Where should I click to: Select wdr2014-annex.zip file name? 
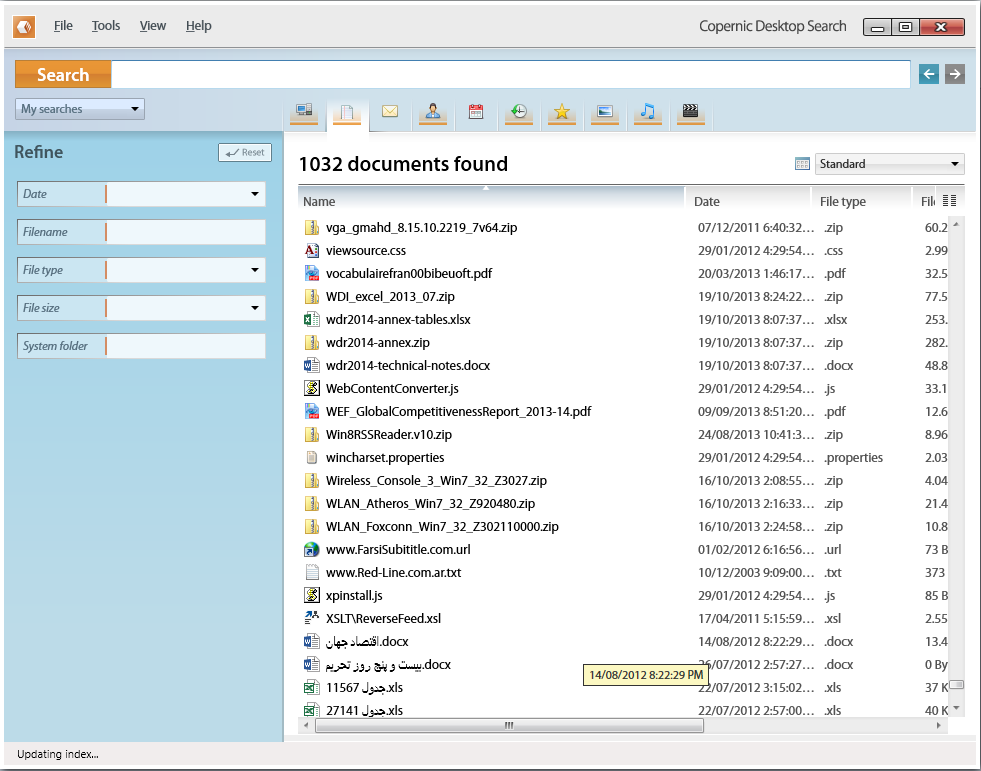pos(378,342)
